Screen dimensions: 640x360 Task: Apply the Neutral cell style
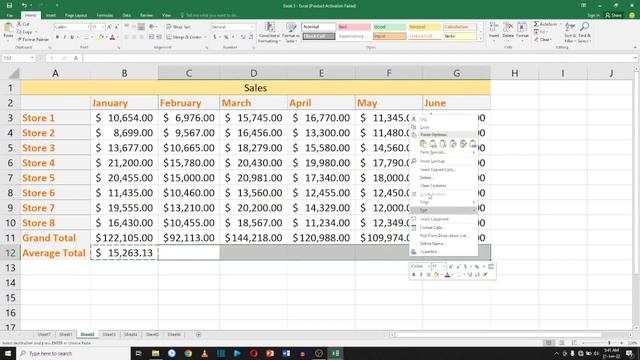(424, 27)
